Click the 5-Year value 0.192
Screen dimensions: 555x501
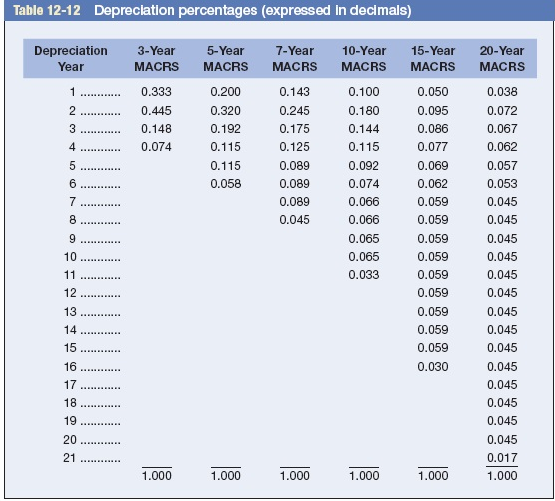[225, 129]
